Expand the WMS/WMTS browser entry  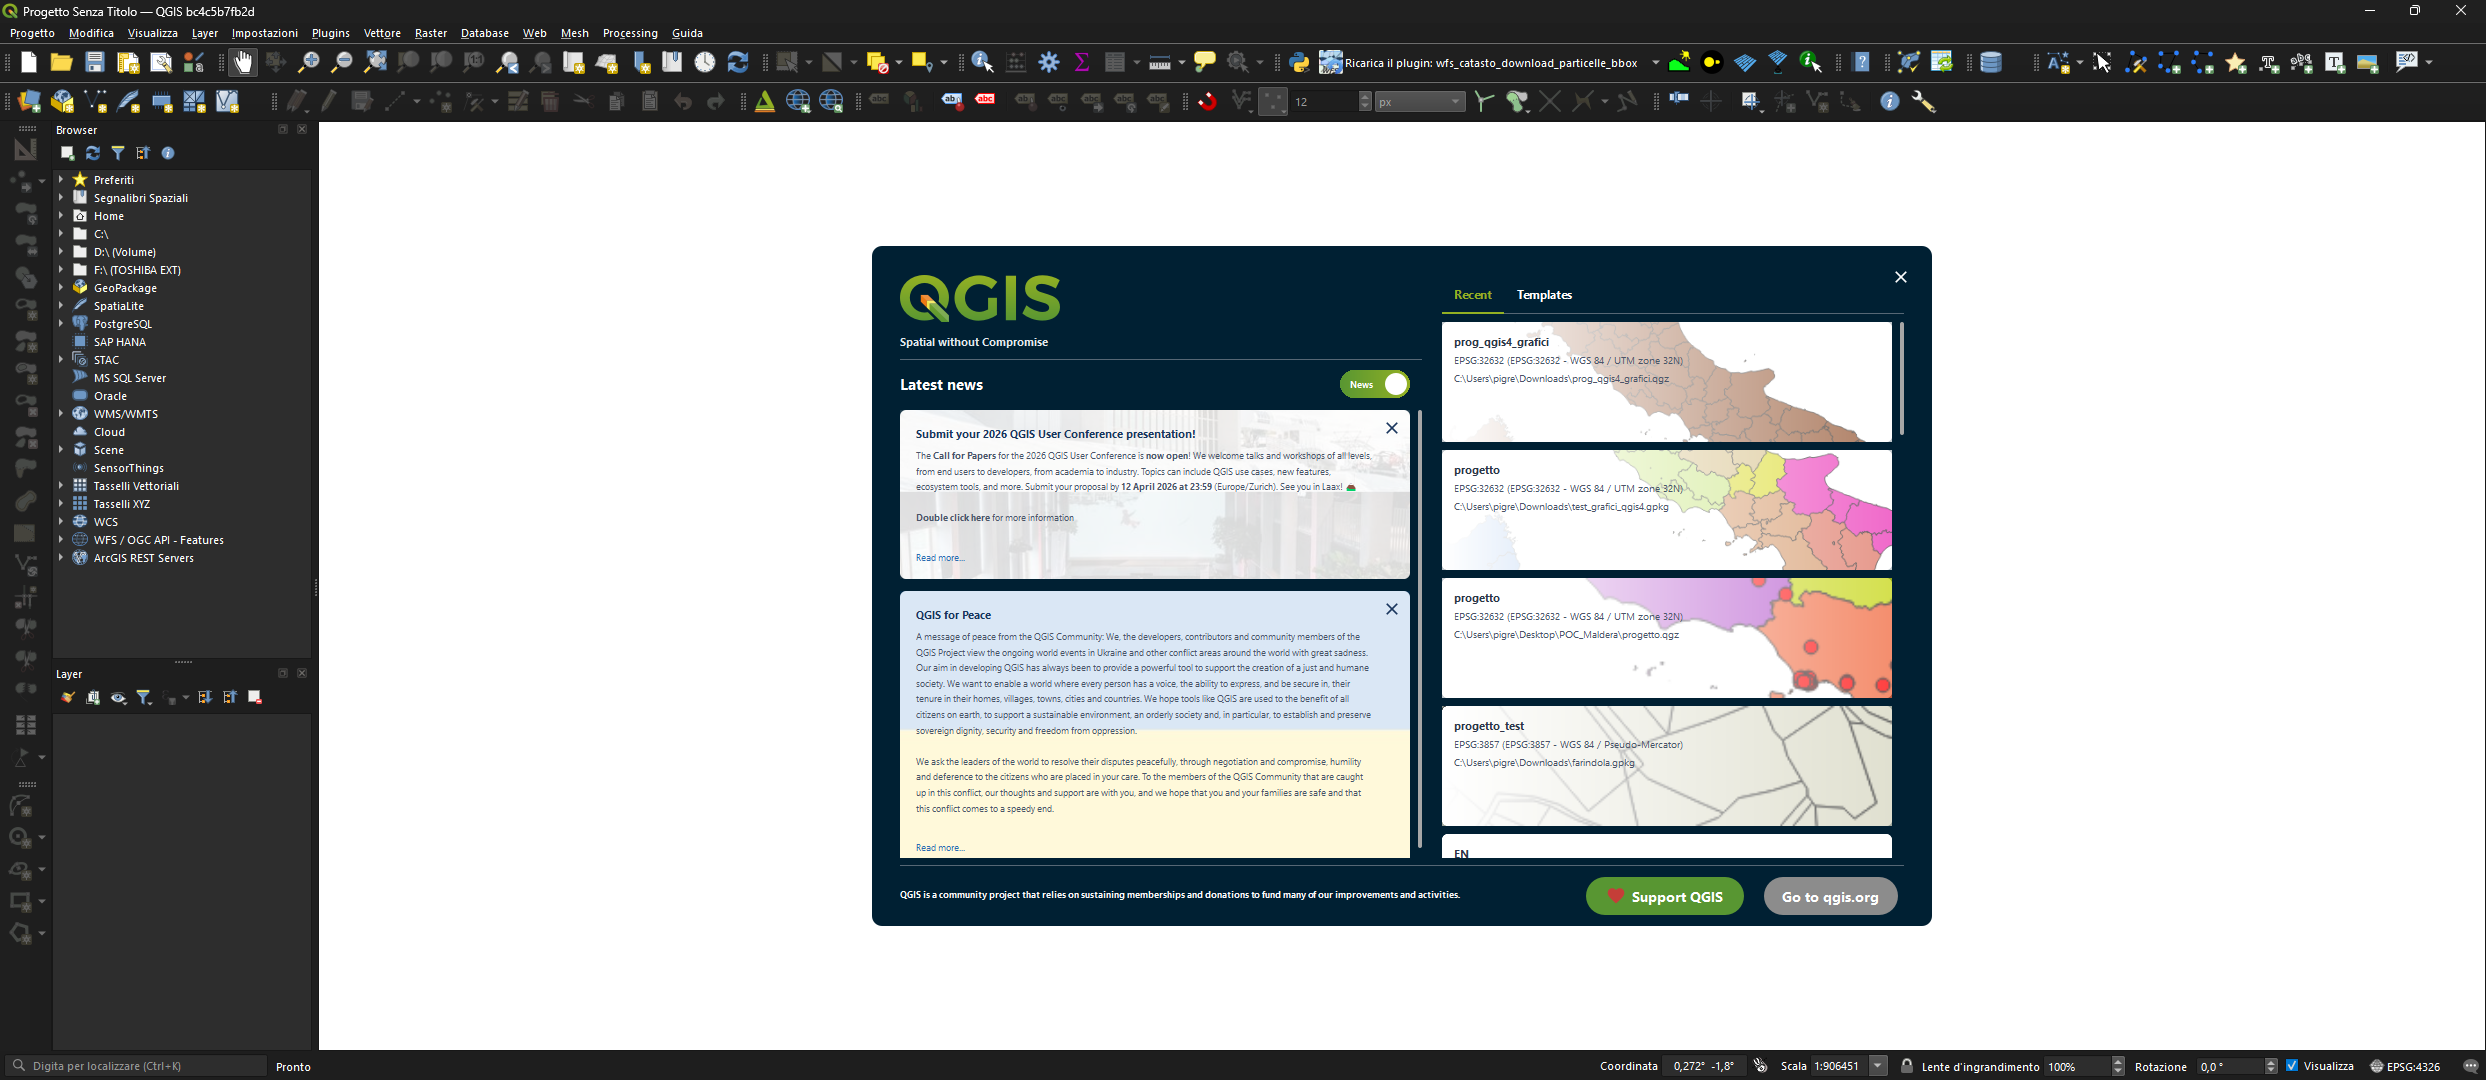(61, 414)
